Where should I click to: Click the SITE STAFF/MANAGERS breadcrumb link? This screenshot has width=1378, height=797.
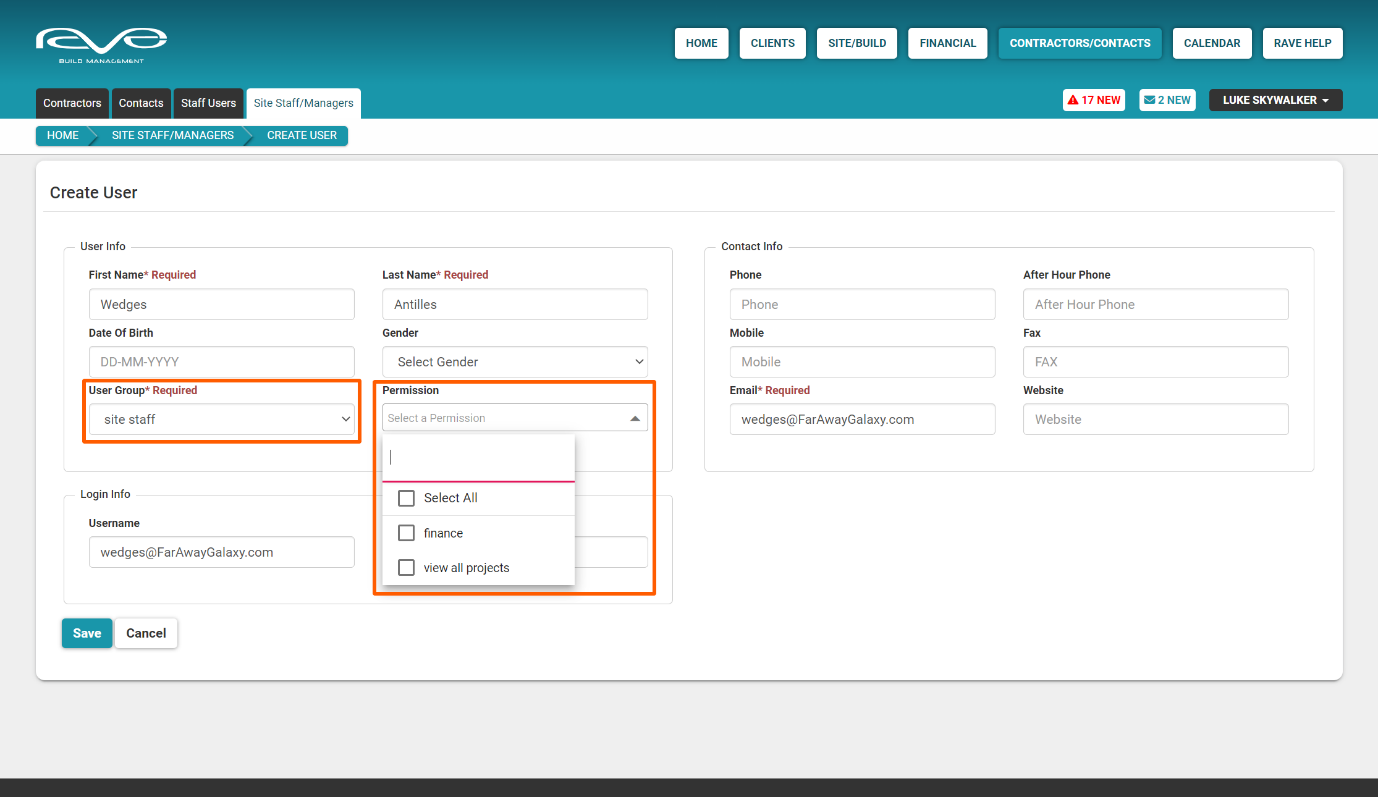[x=172, y=135]
